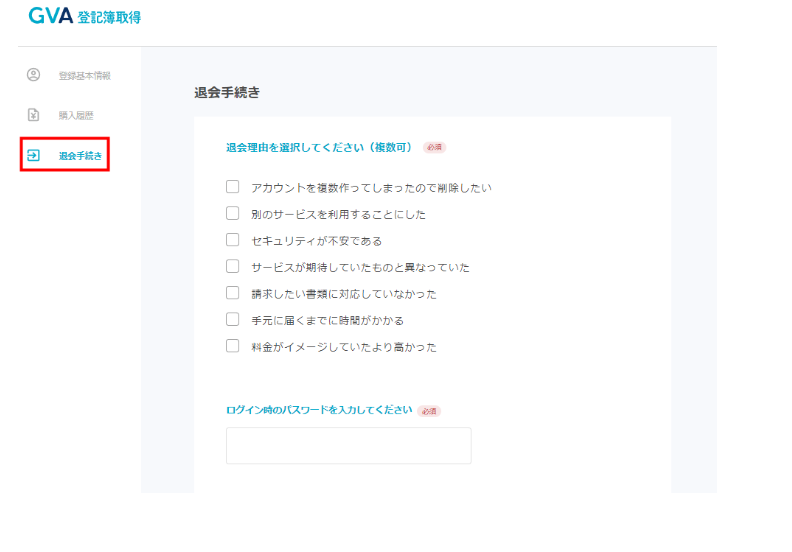The width and height of the screenshot is (792, 552).
Task: Click the 退会理由を選択してください section label
Action: point(319,147)
